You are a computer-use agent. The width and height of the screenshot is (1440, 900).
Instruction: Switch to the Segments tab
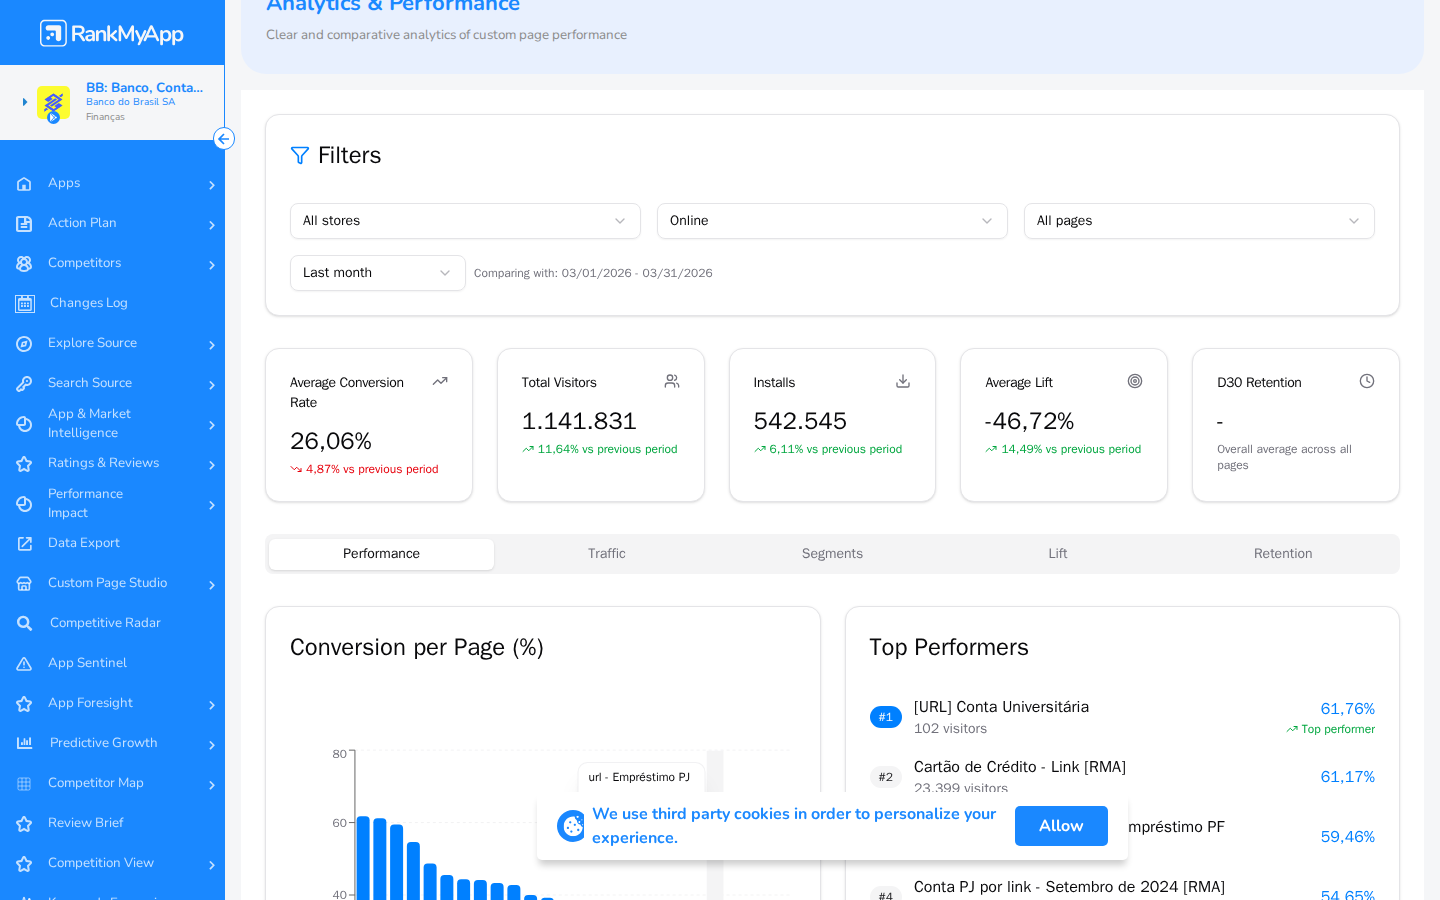coord(832,554)
